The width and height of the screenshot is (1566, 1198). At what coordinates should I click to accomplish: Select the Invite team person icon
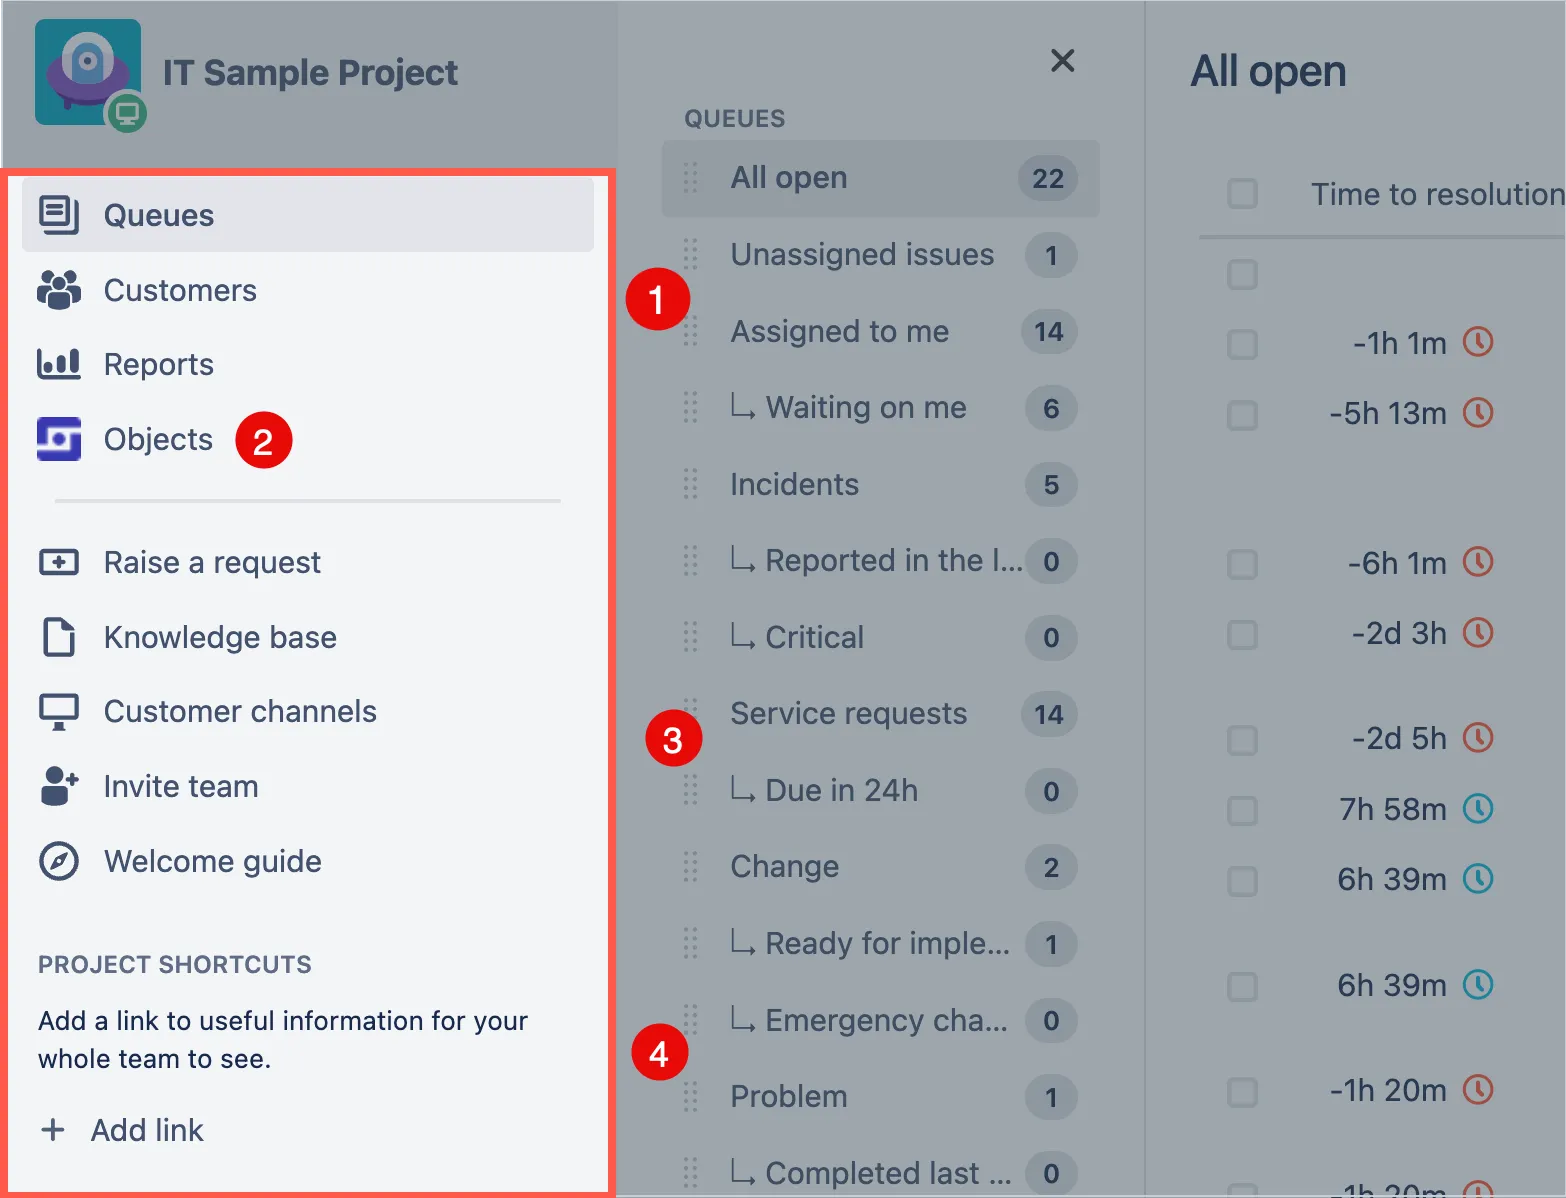[59, 786]
